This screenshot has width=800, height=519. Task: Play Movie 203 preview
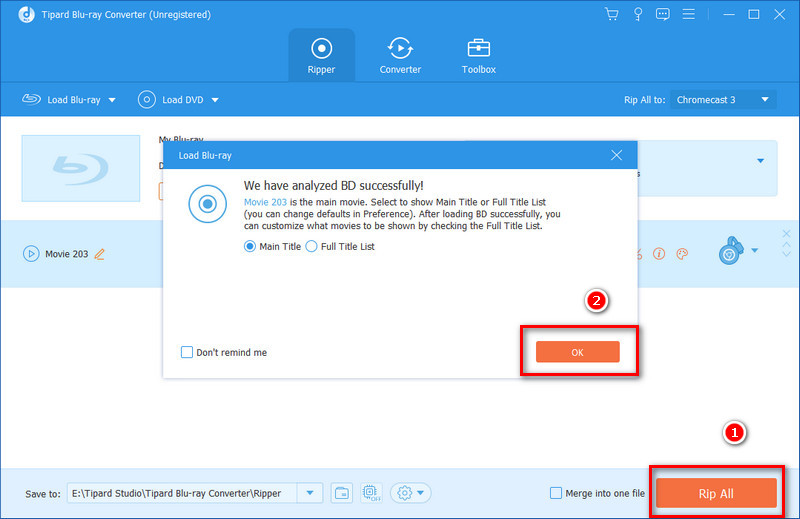(x=31, y=254)
